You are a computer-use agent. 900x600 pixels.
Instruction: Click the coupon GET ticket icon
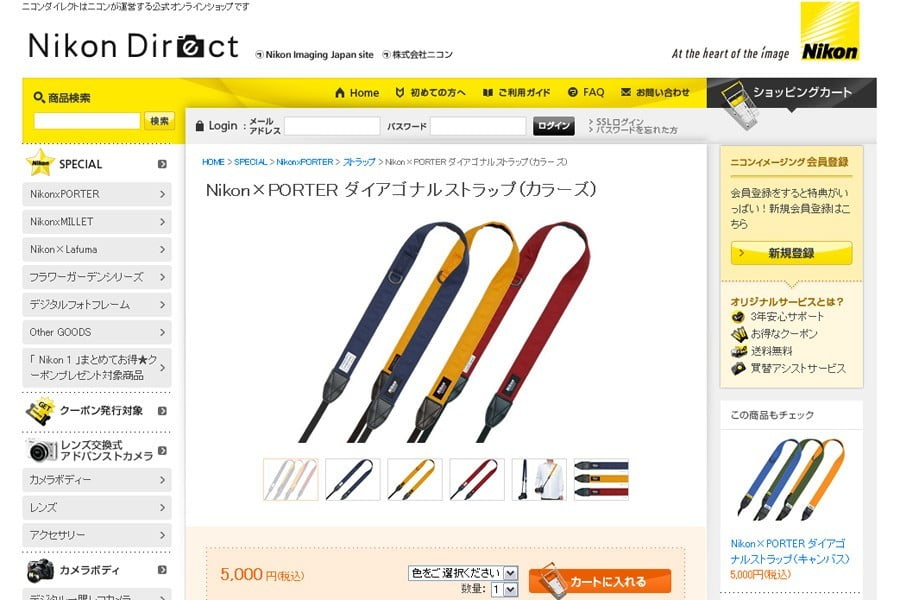pyautogui.click(x=39, y=411)
